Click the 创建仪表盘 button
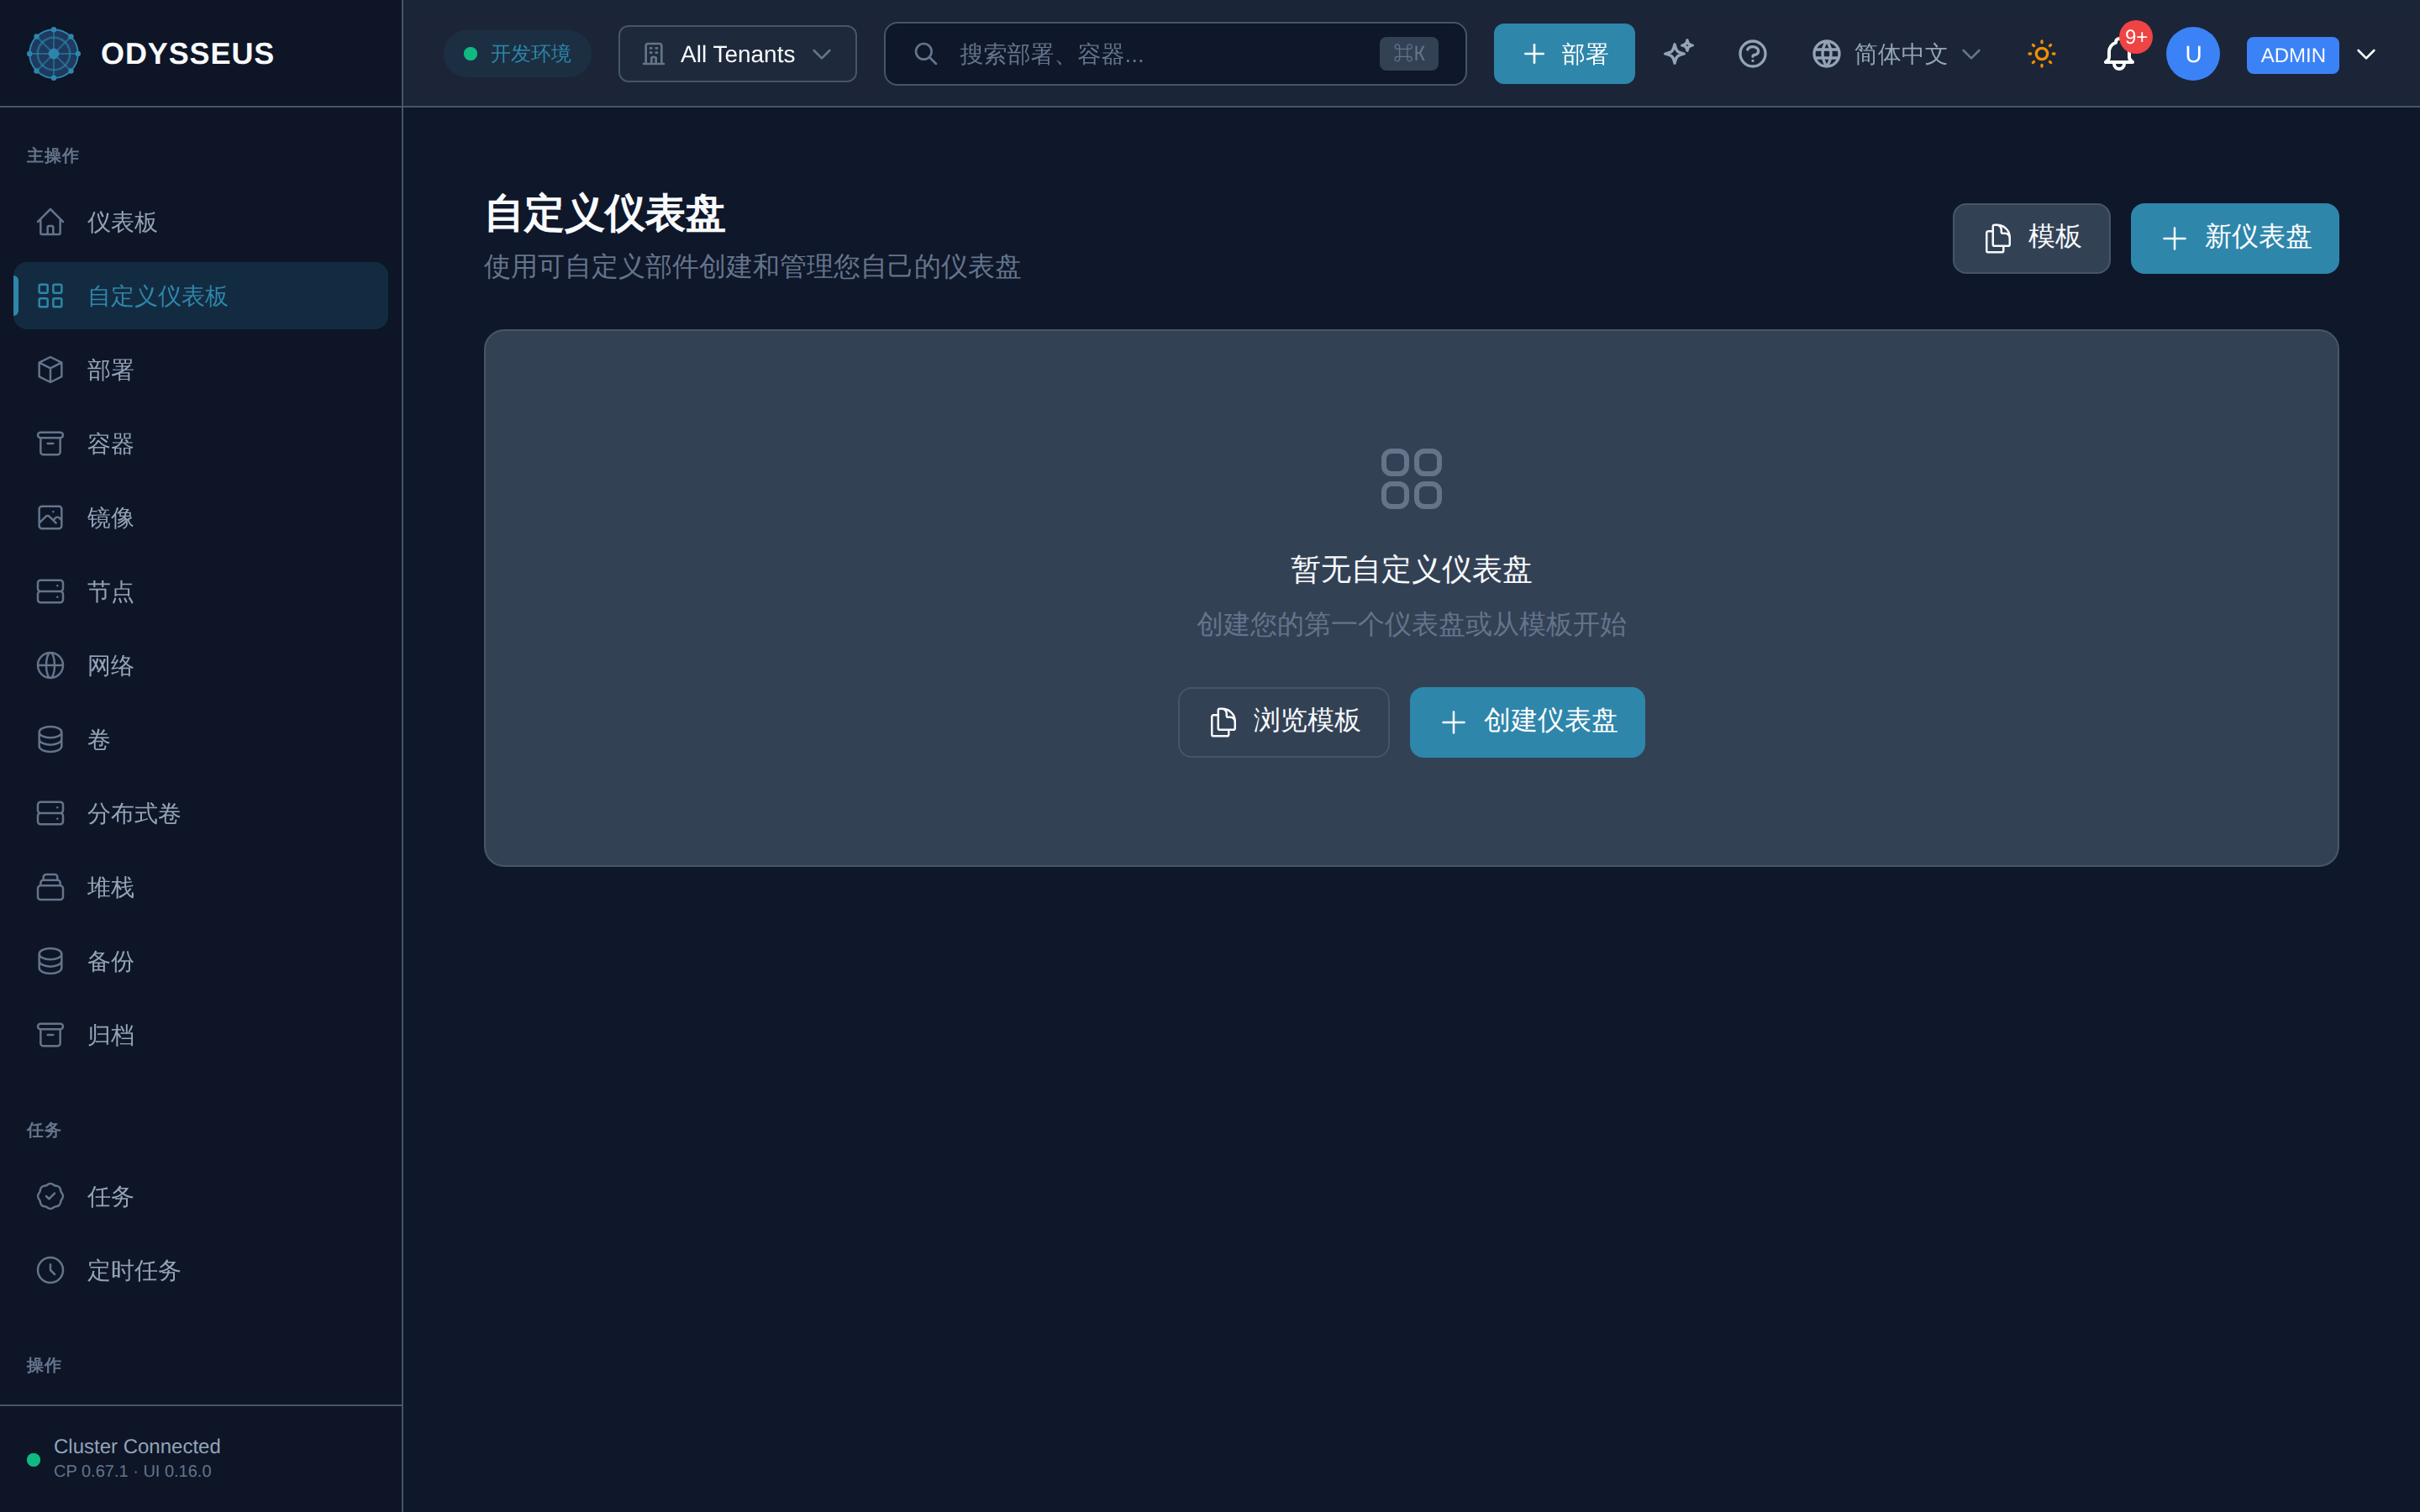Image resolution: width=2420 pixels, height=1512 pixels. coord(1527,722)
